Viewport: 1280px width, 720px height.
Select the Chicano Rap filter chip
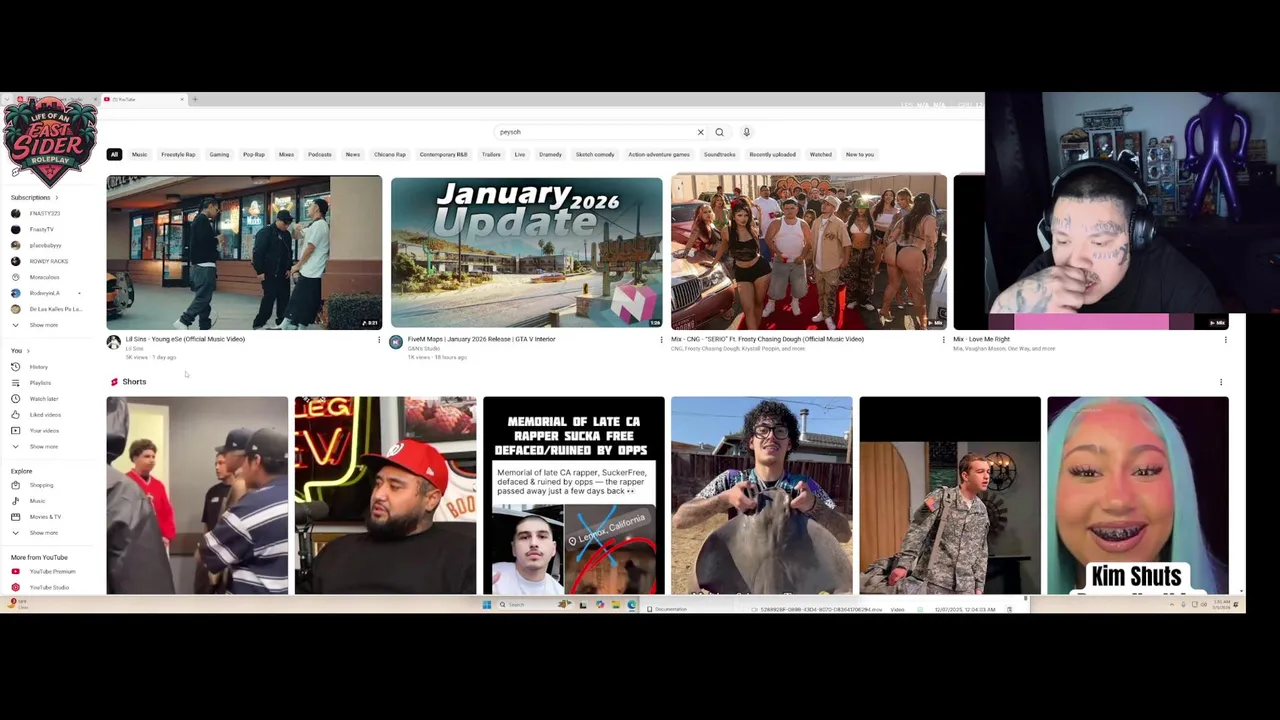click(x=390, y=154)
